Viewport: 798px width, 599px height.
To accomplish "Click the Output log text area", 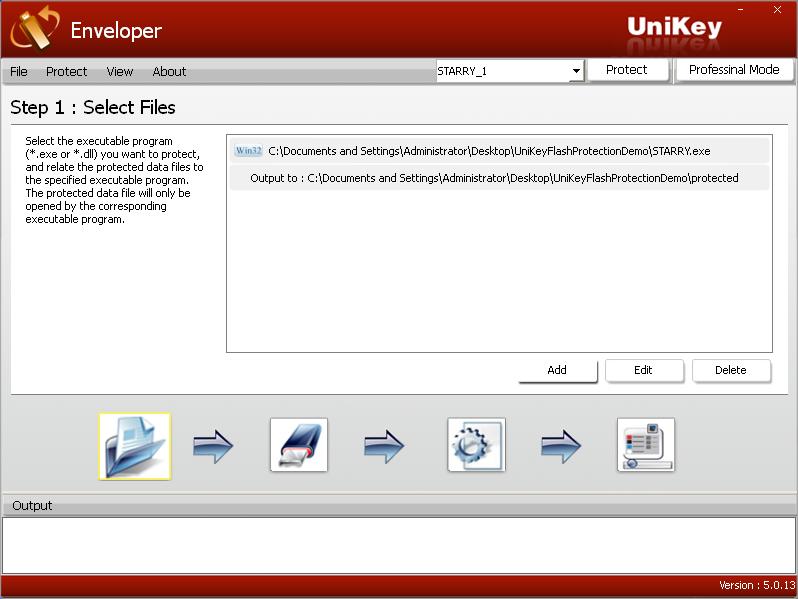I will (399, 545).
